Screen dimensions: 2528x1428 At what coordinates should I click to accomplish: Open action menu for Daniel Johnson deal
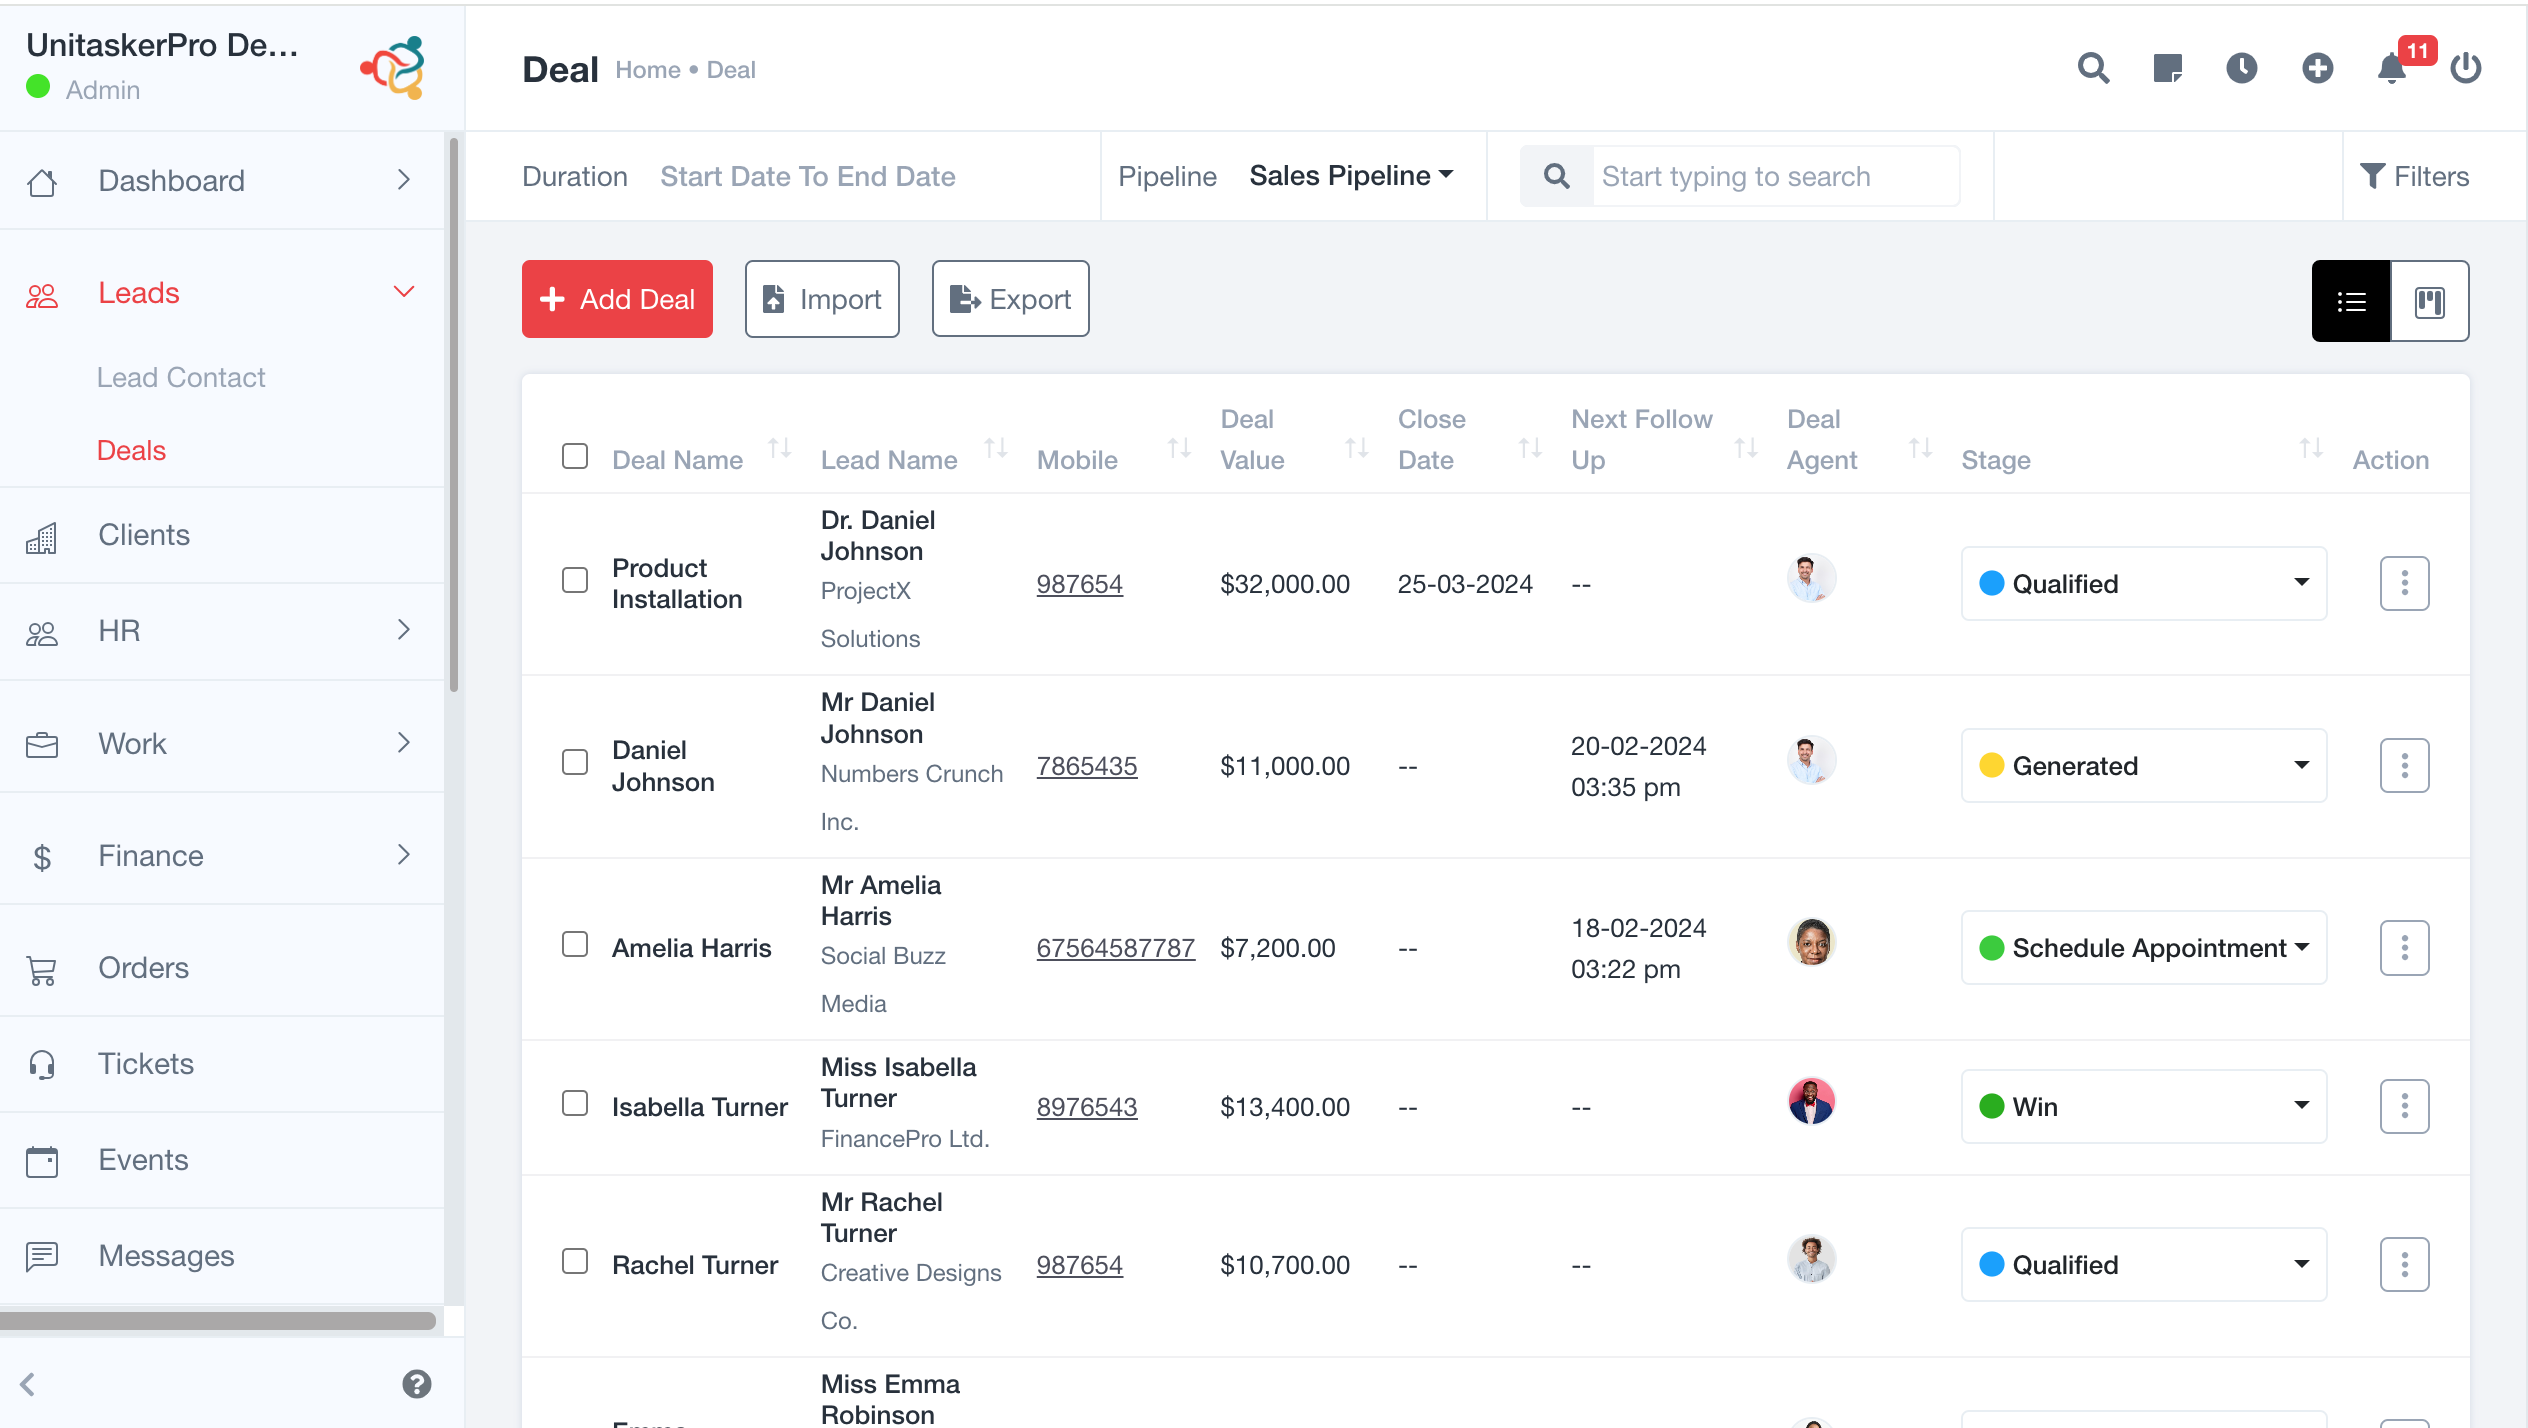pos(2405,765)
